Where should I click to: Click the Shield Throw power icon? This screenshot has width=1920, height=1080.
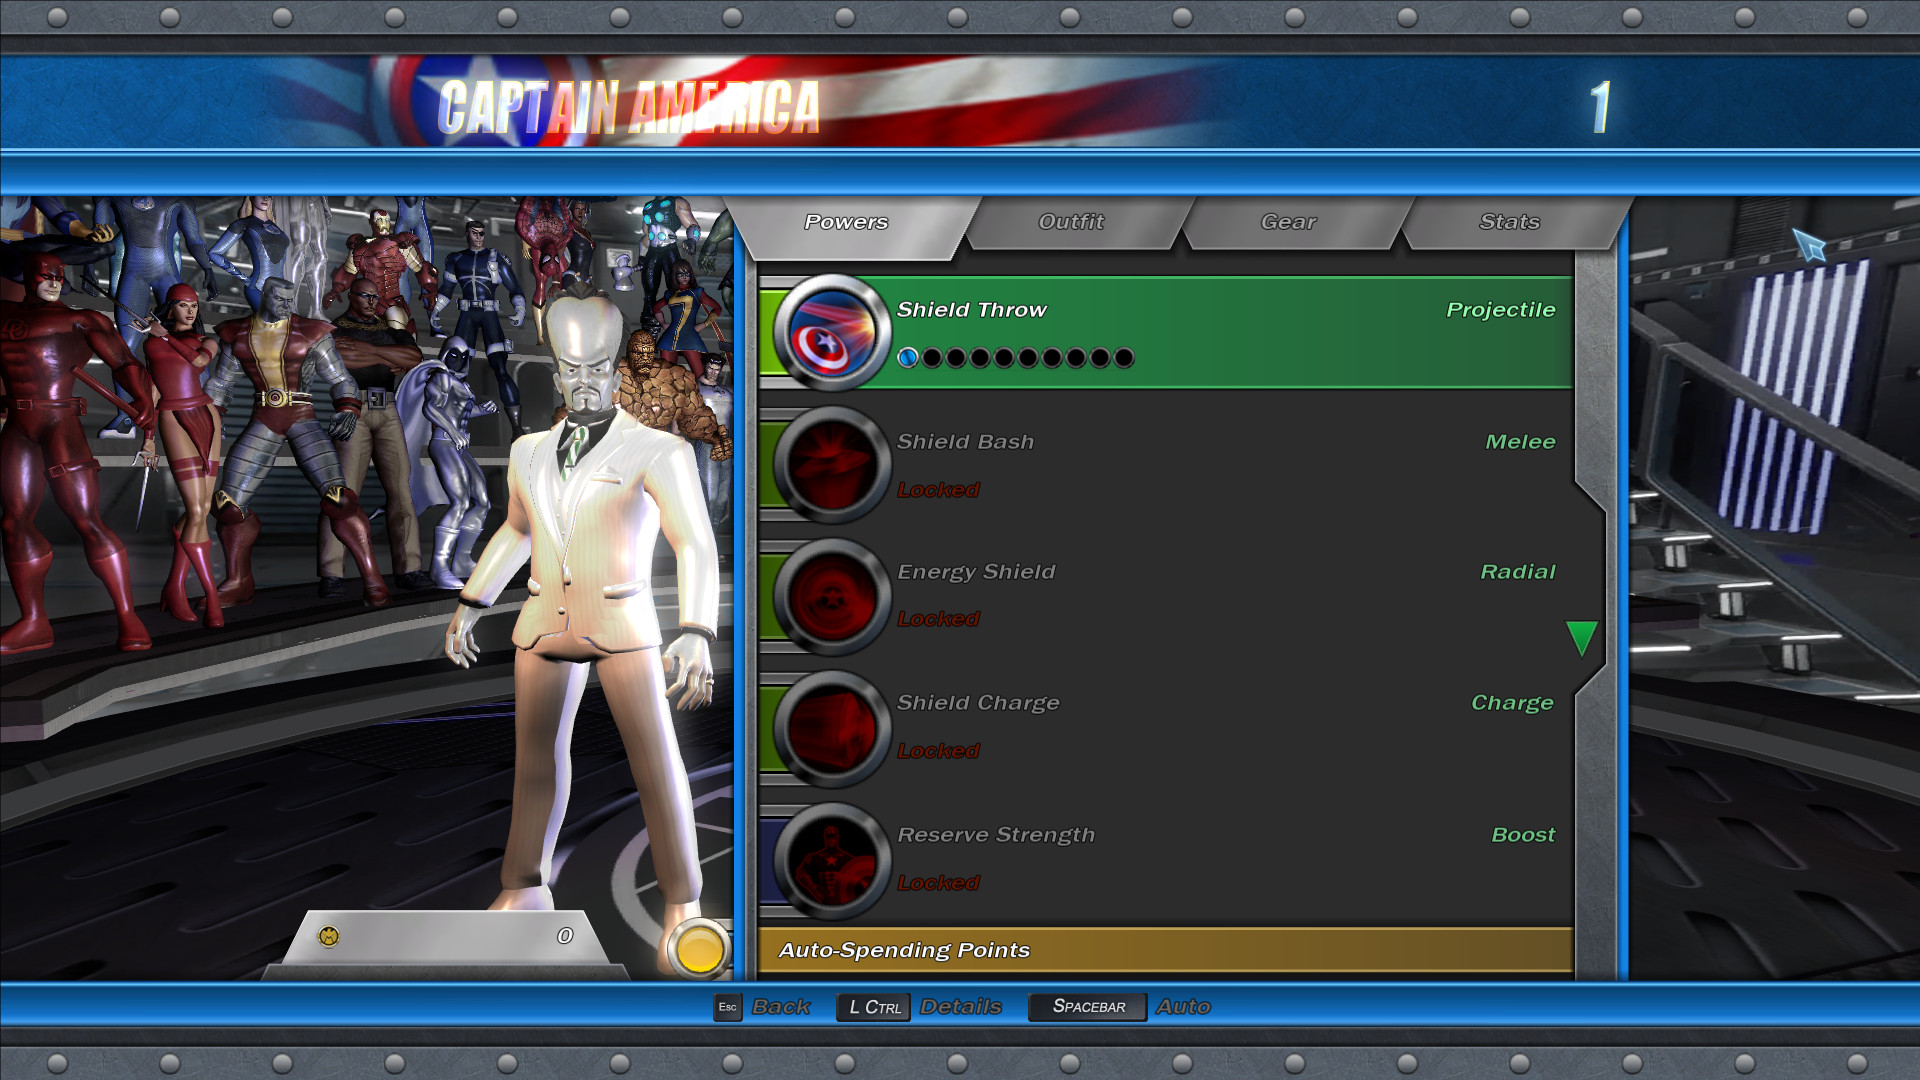tap(831, 334)
